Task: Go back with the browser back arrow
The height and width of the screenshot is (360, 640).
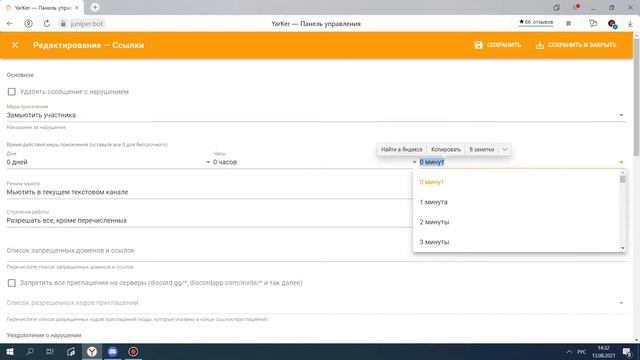Action: (x=10, y=24)
